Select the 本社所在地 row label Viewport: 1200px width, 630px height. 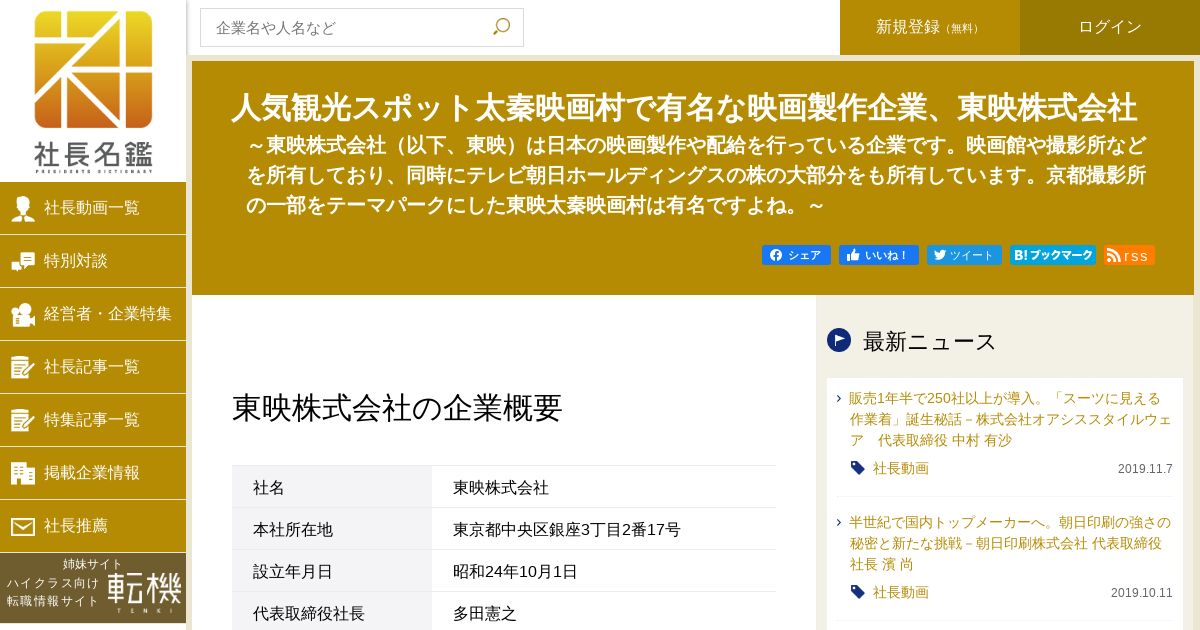332,529
